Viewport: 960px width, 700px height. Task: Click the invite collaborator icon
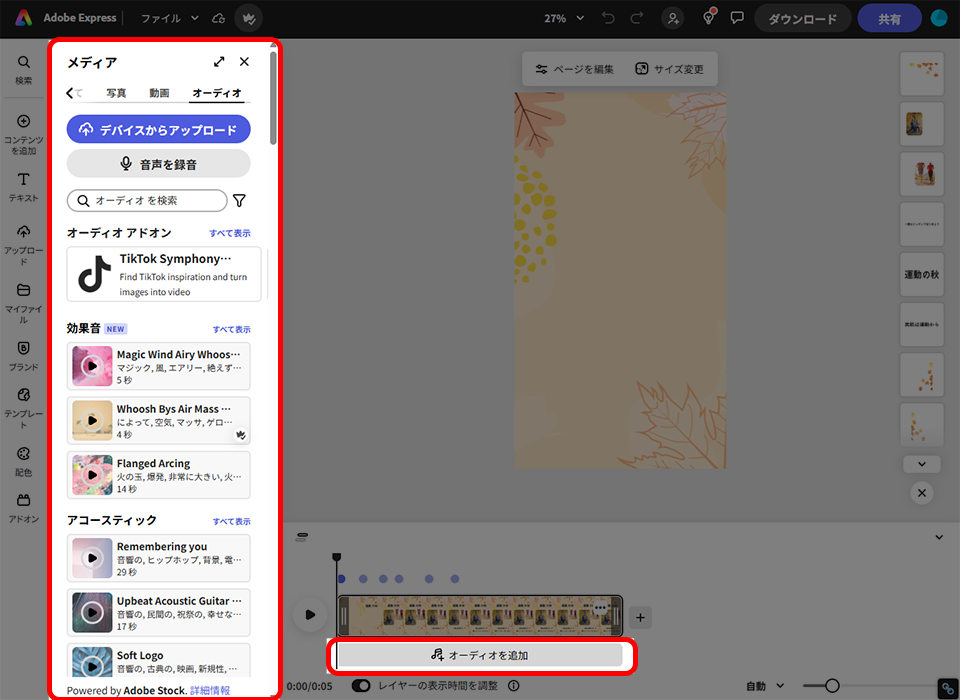pos(674,18)
